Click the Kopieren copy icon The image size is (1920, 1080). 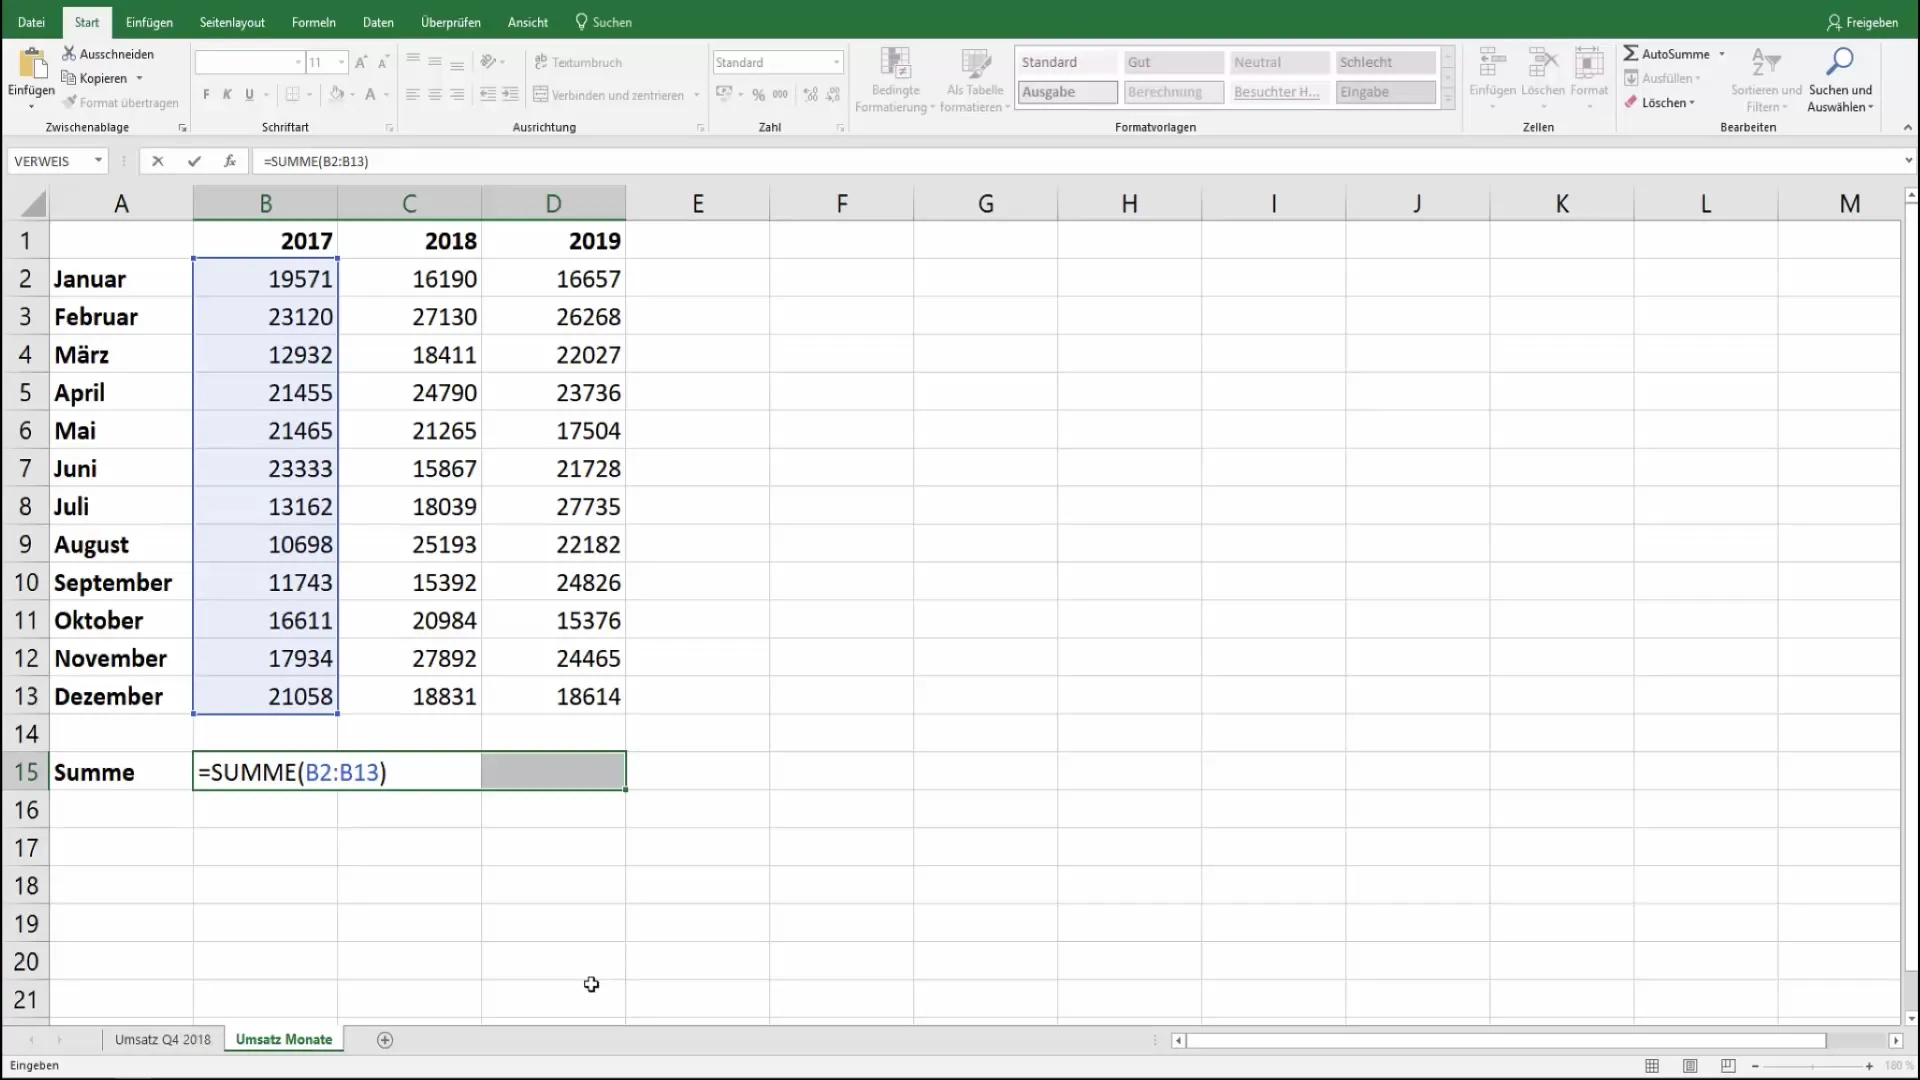pyautogui.click(x=69, y=78)
